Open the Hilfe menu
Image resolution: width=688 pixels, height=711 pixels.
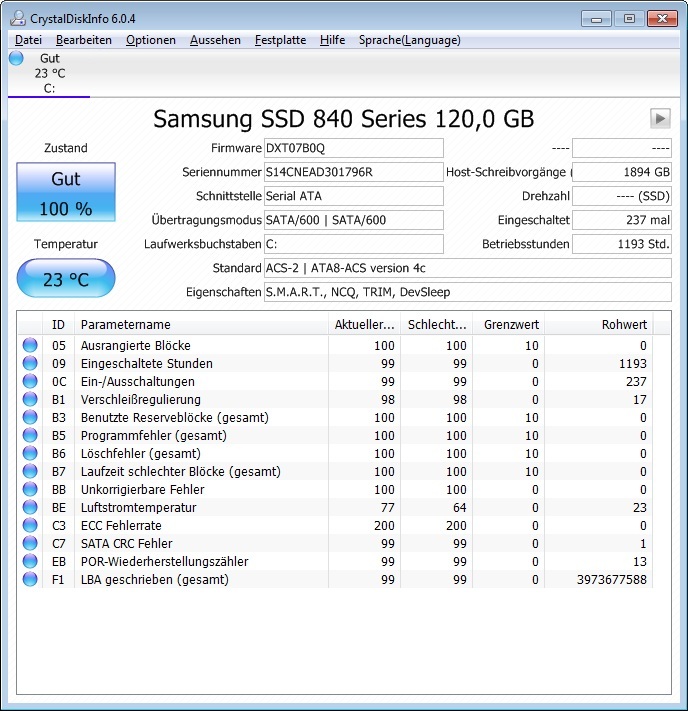coord(332,40)
